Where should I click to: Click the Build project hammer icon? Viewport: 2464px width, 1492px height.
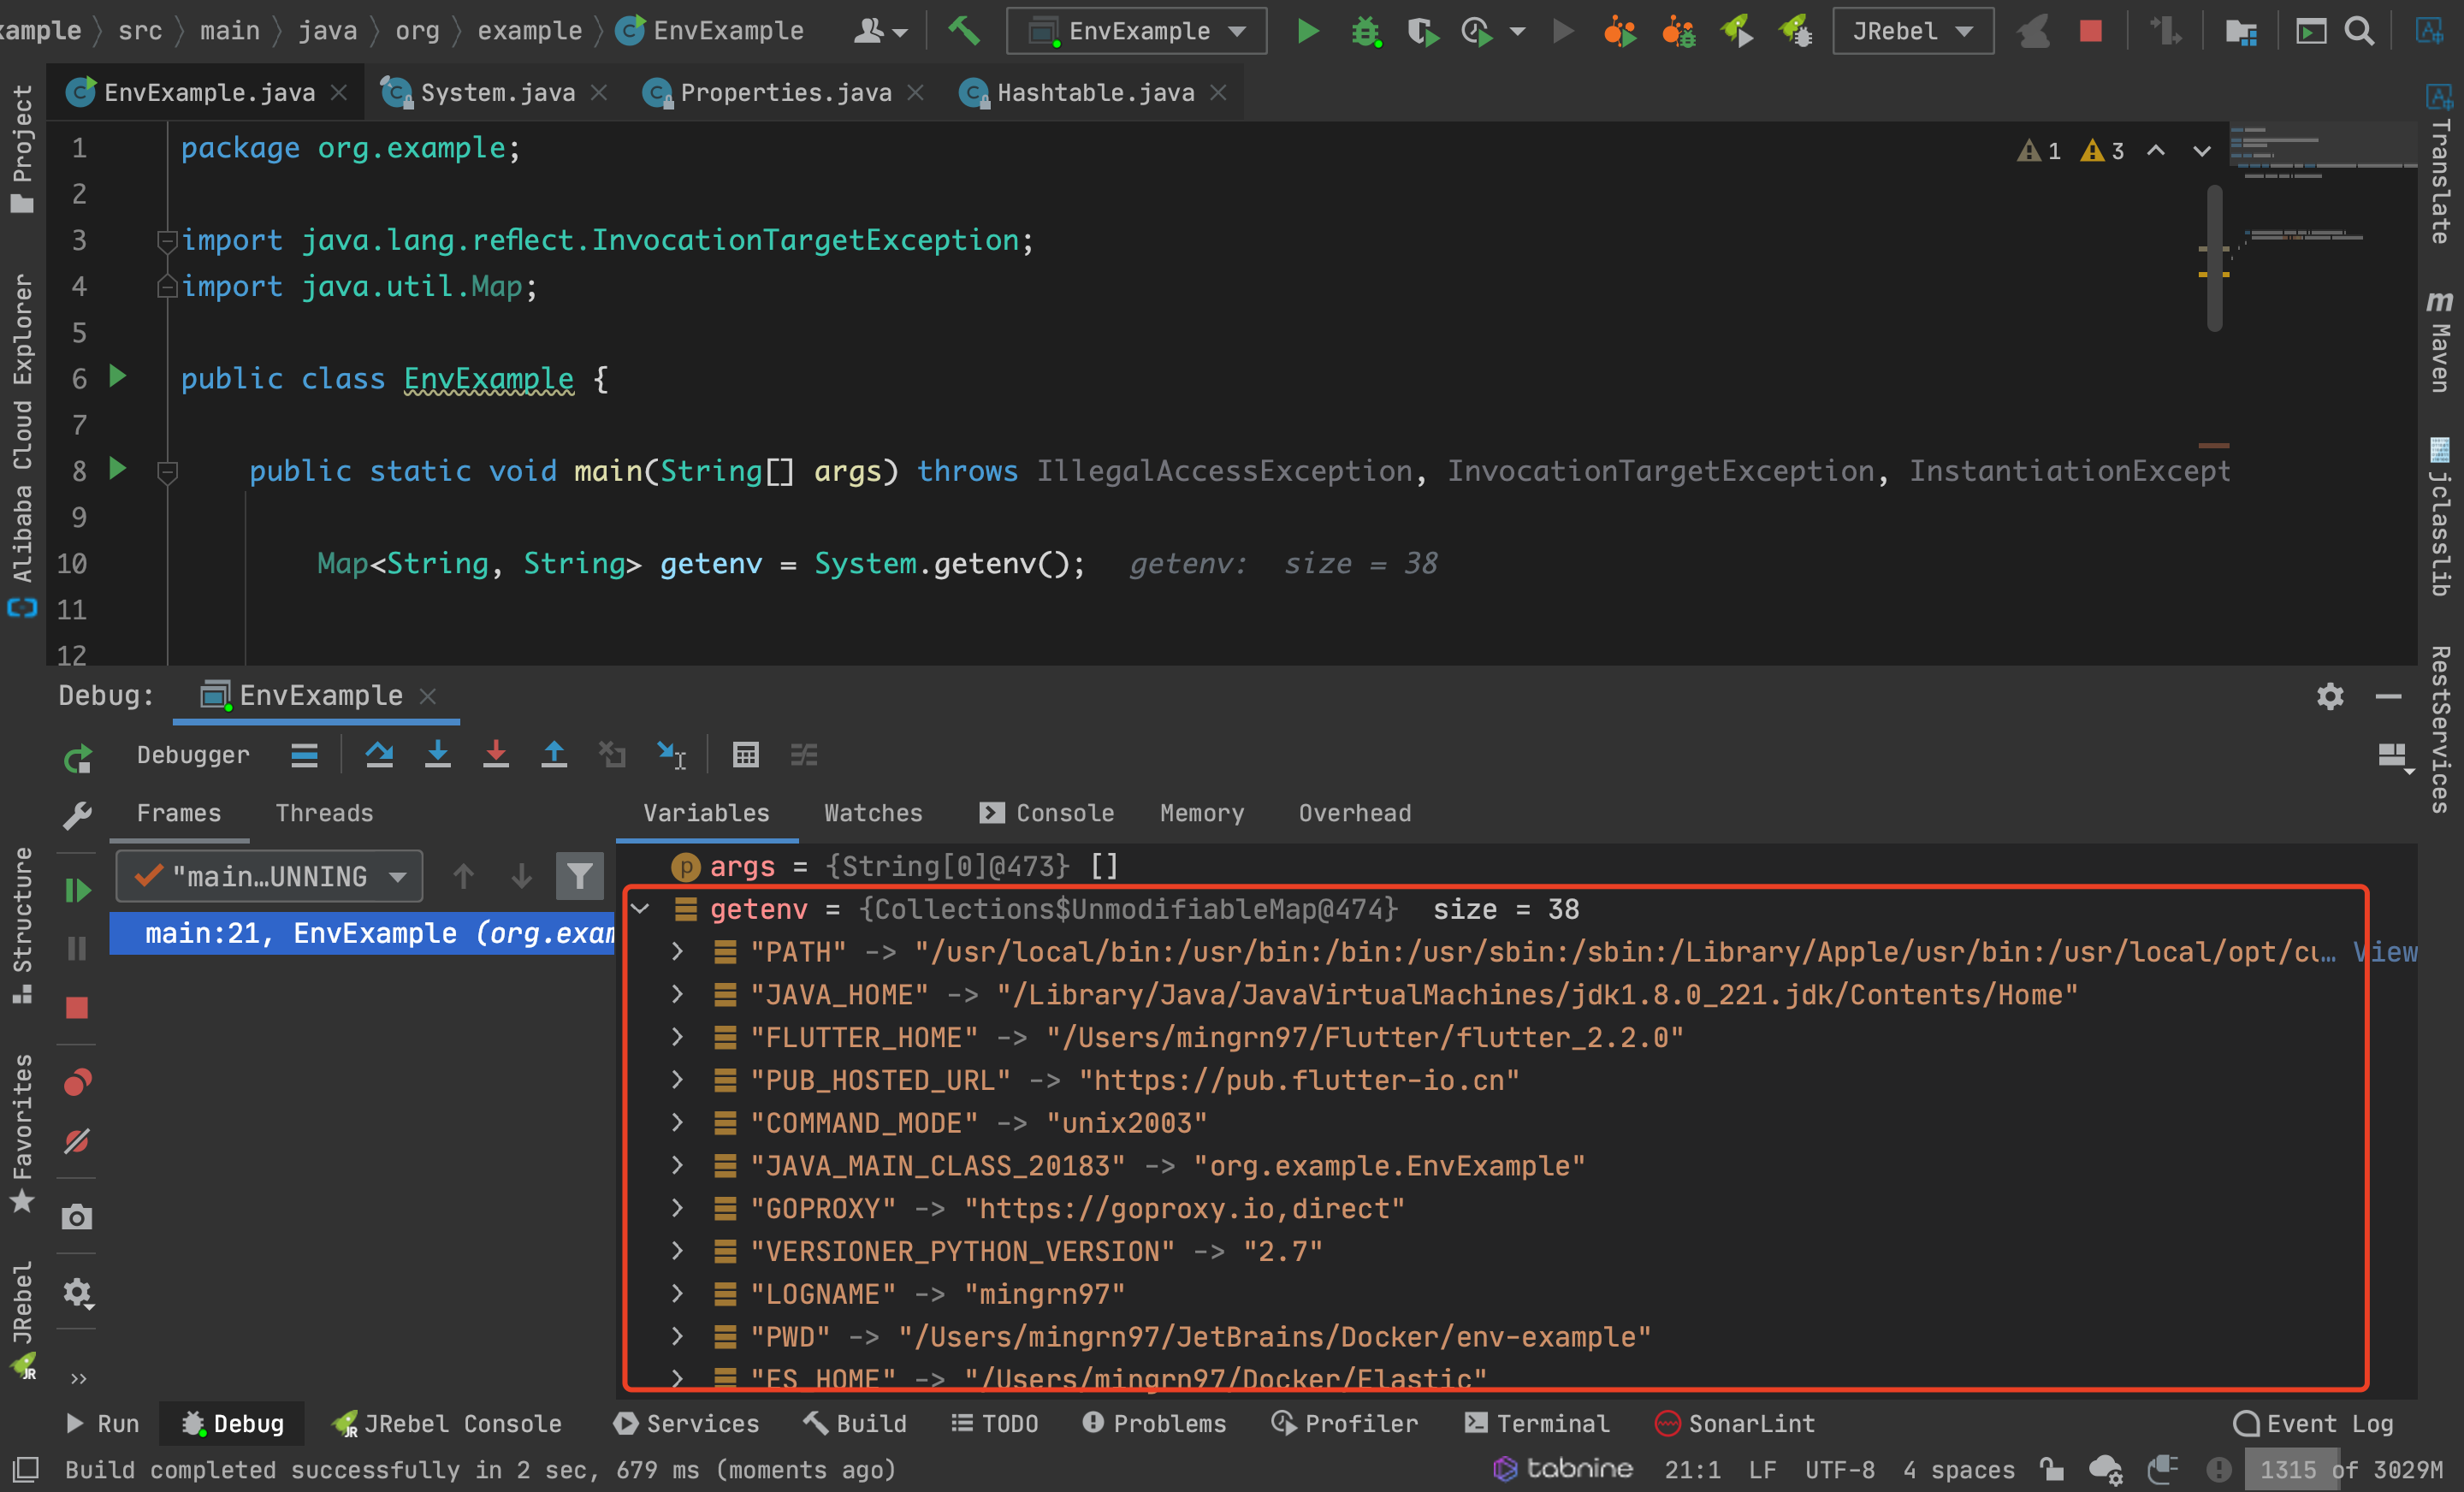coord(964,31)
